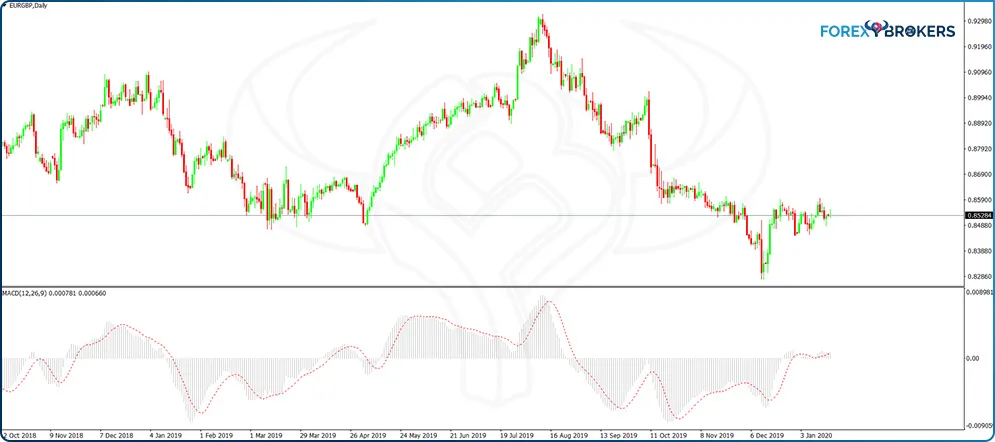Click the highest candlestick peak in August 2019
995x442 pixels.
[541, 17]
